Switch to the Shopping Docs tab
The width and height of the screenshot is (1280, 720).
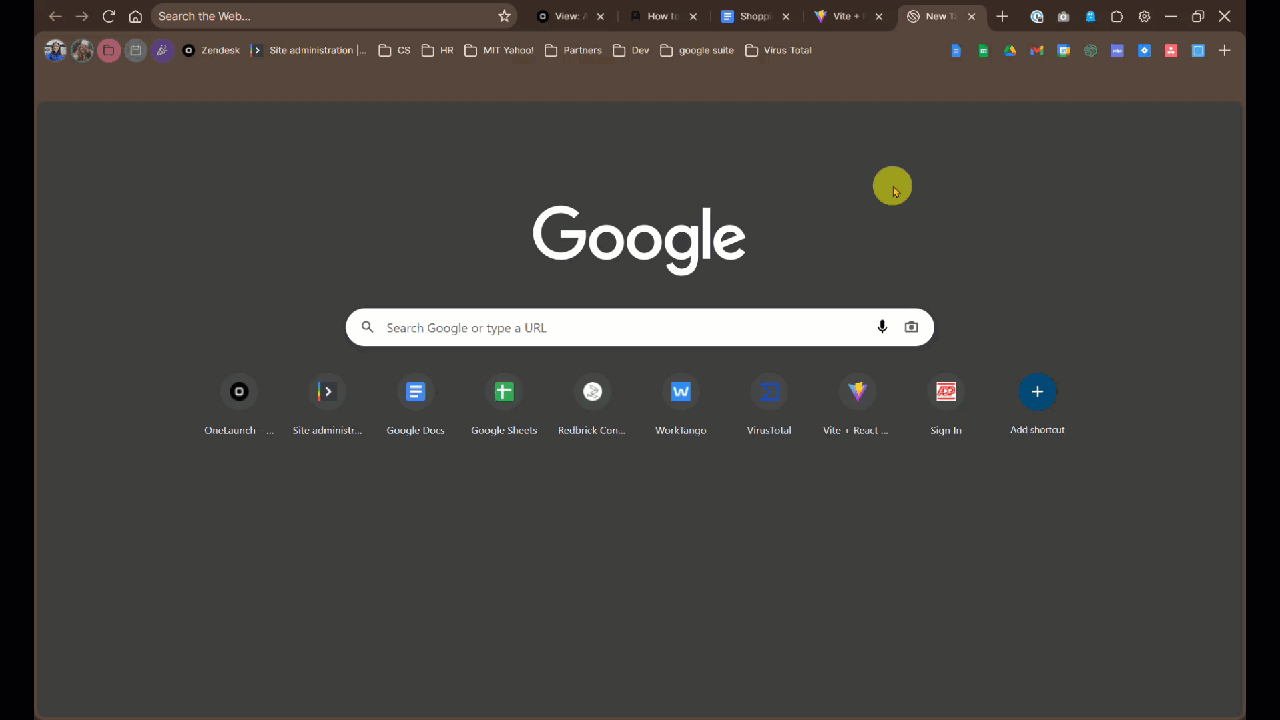[755, 16]
